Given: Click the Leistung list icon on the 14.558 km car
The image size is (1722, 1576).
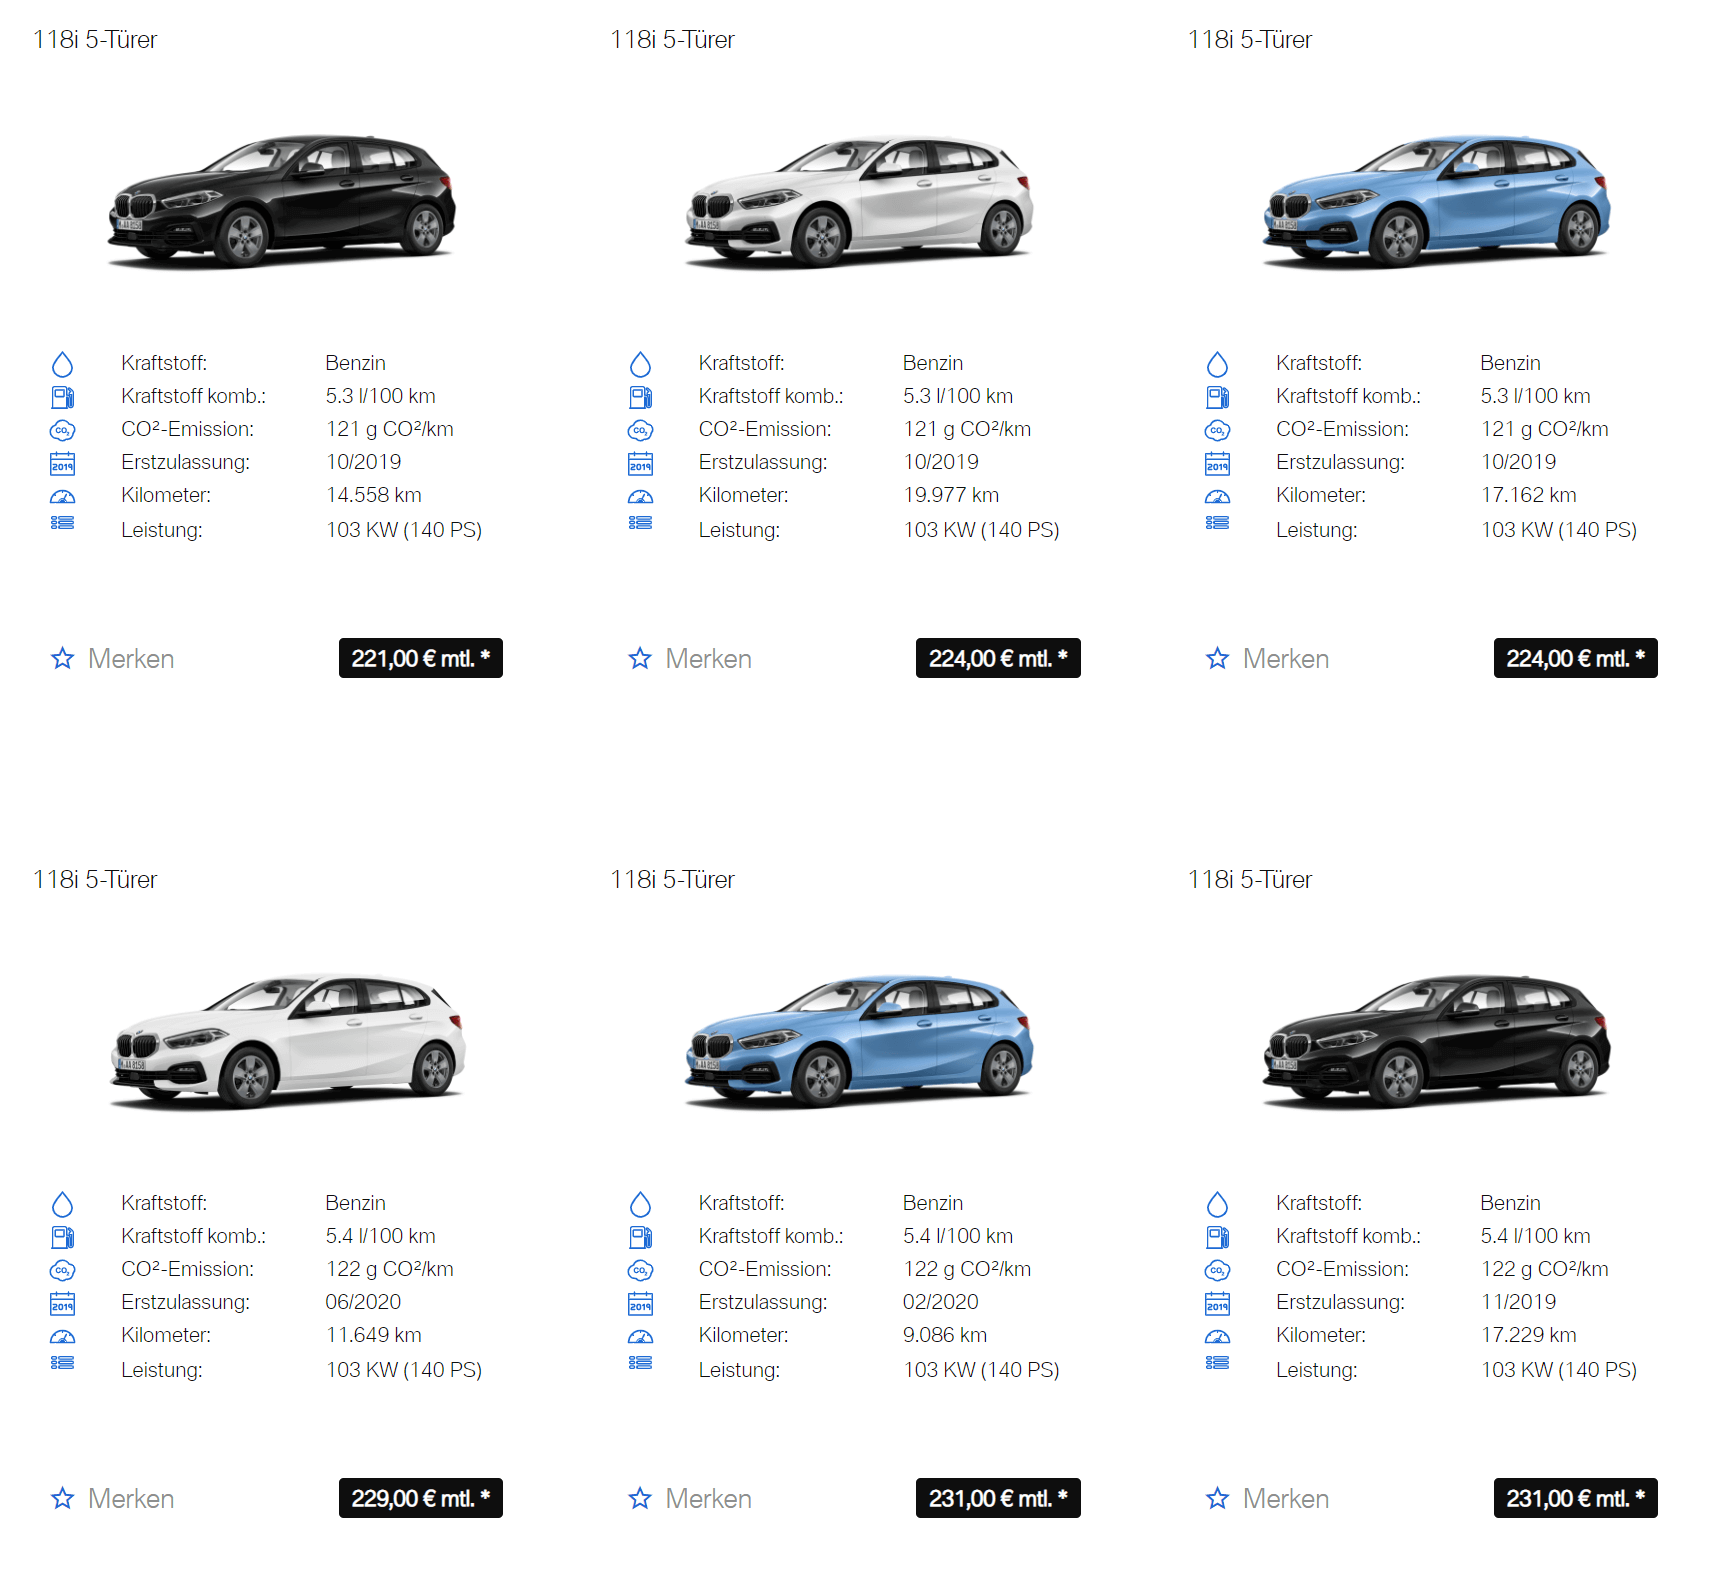Looking at the screenshot, I should 62,523.
